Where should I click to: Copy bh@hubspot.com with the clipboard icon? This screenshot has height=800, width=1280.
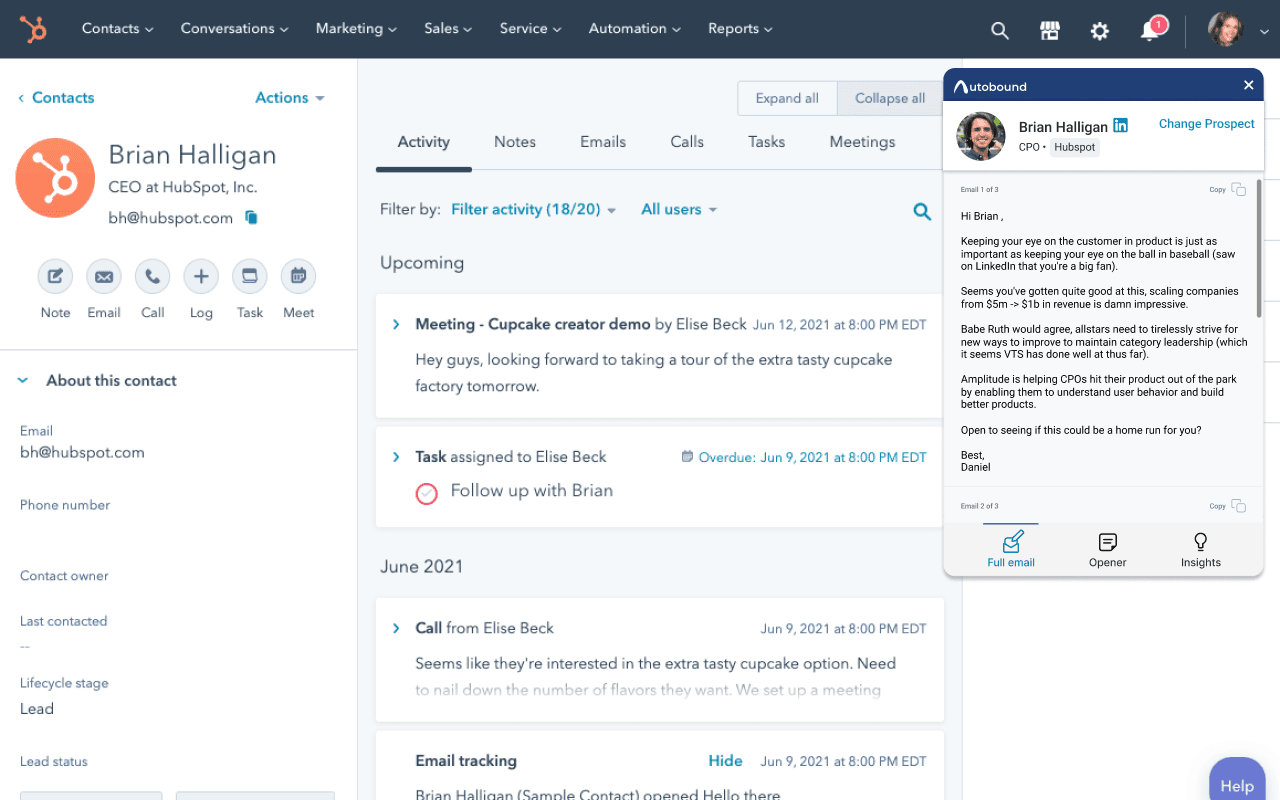pyautogui.click(x=250, y=217)
